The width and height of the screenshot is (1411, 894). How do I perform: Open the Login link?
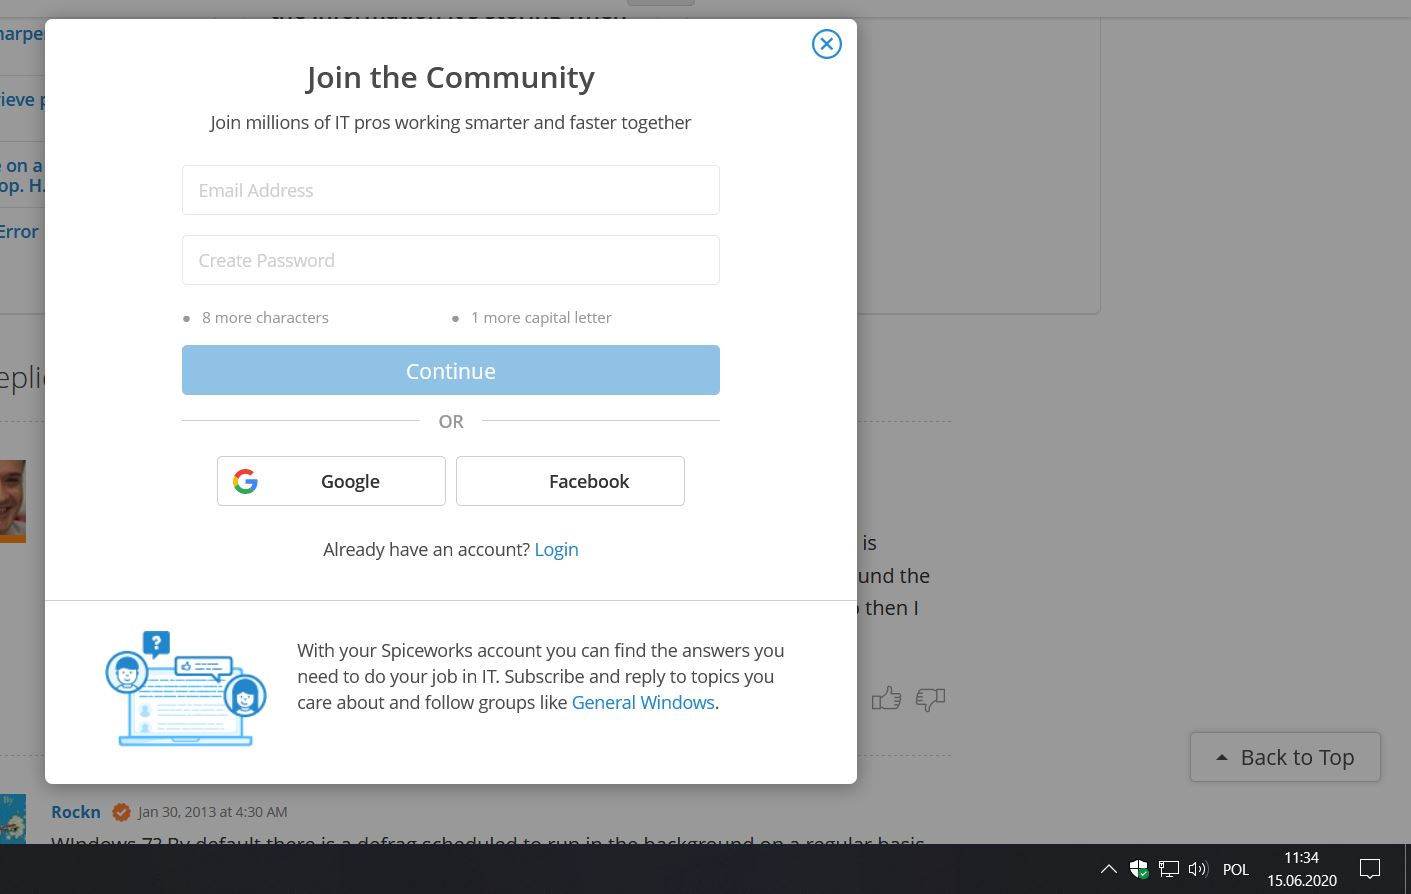pos(556,549)
